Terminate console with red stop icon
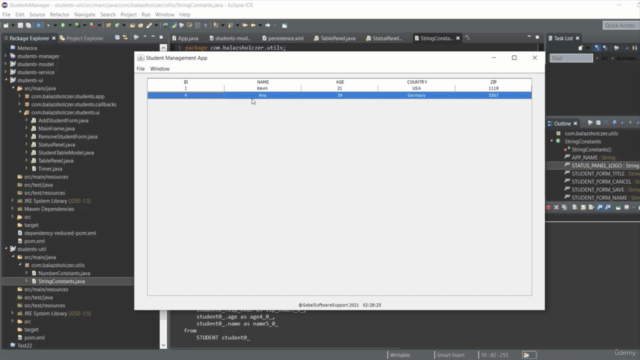Viewport: 640px width, 360px height. [x=549, y=207]
